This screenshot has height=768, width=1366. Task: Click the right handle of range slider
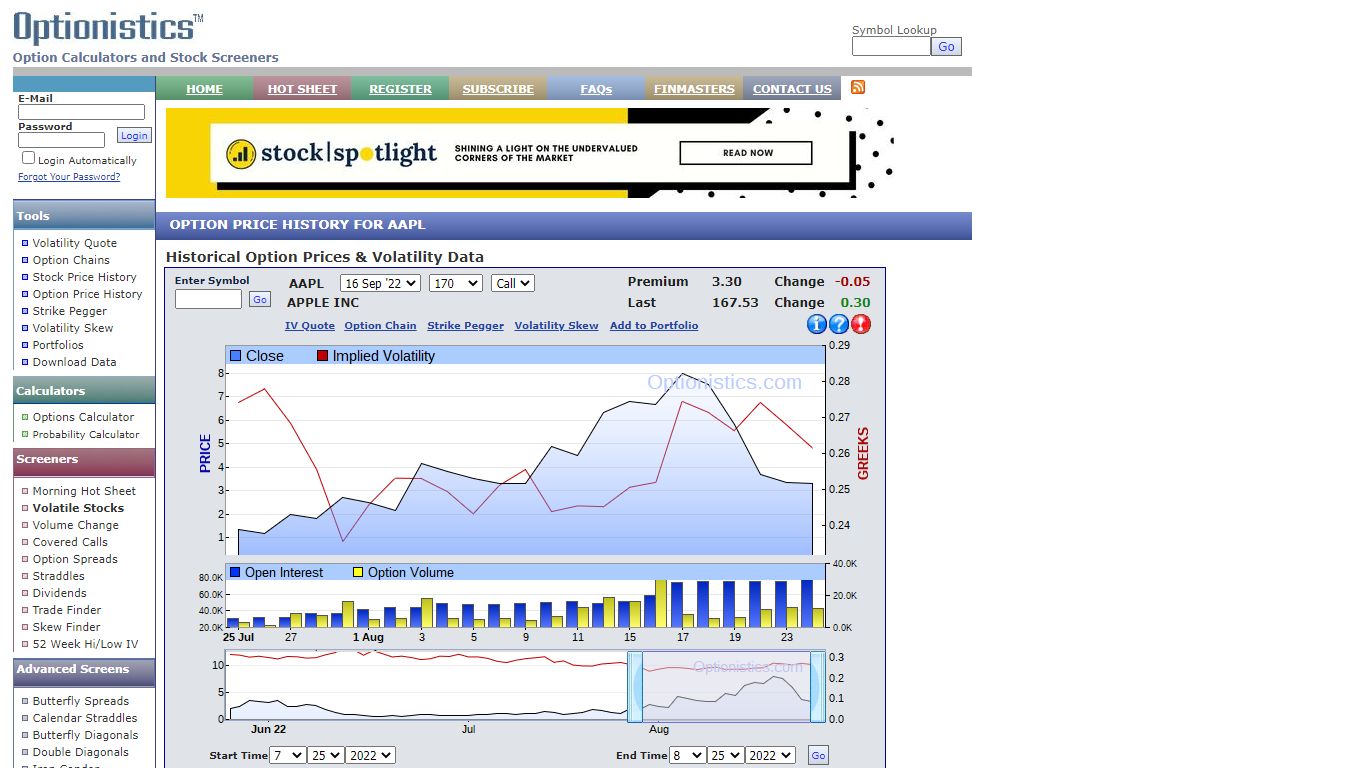[x=818, y=686]
